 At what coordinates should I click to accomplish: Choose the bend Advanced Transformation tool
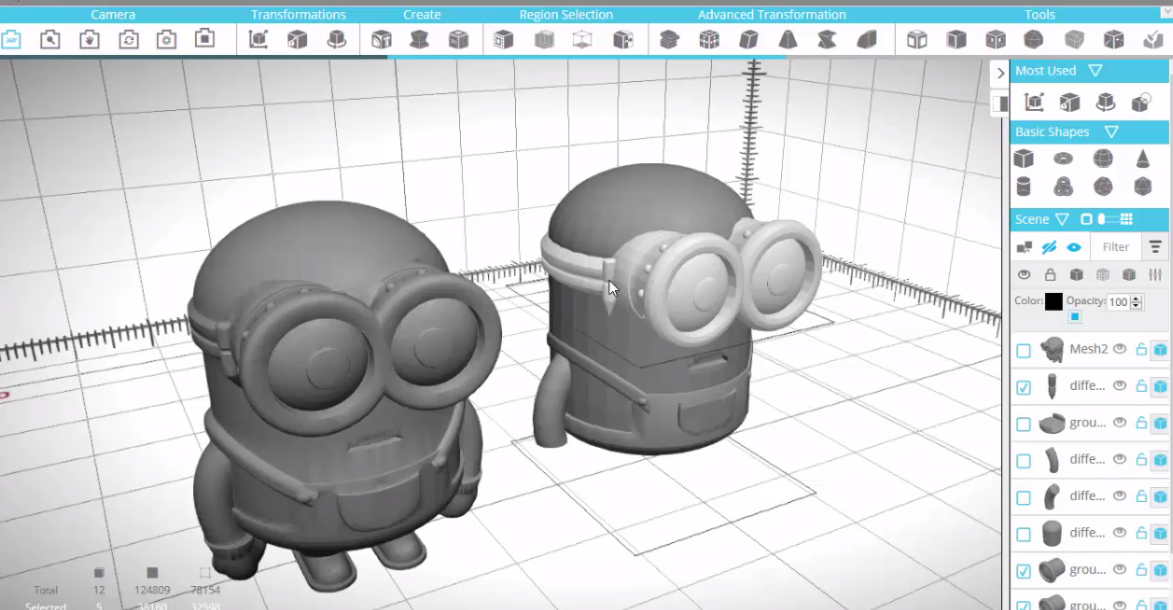click(x=866, y=40)
